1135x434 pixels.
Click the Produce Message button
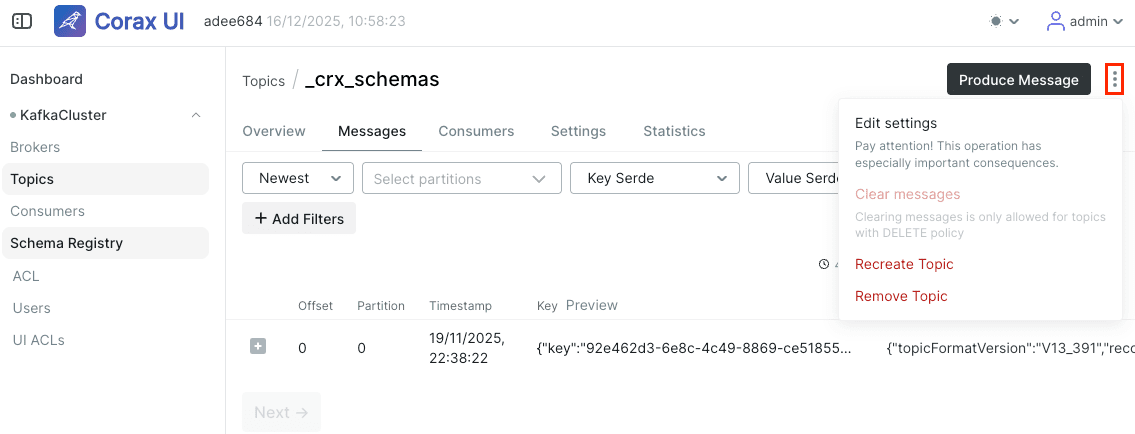tap(1018, 80)
